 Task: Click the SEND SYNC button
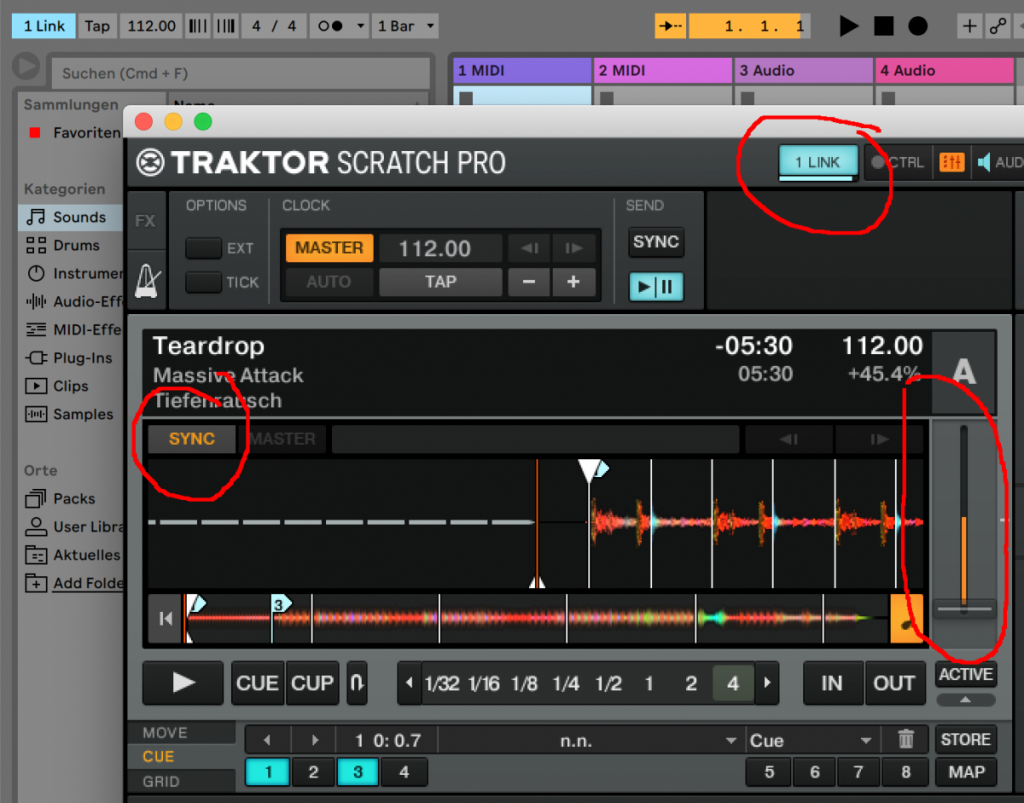click(x=656, y=242)
